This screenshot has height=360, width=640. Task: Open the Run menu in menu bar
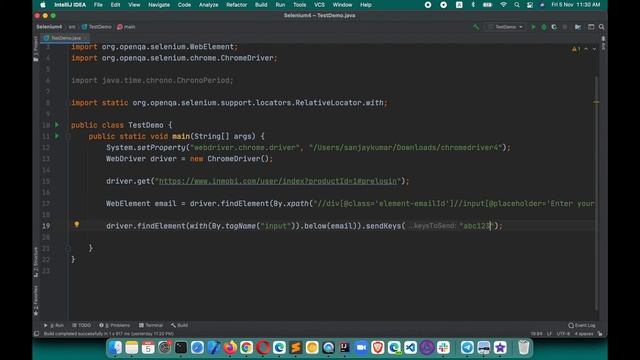[280, 5]
